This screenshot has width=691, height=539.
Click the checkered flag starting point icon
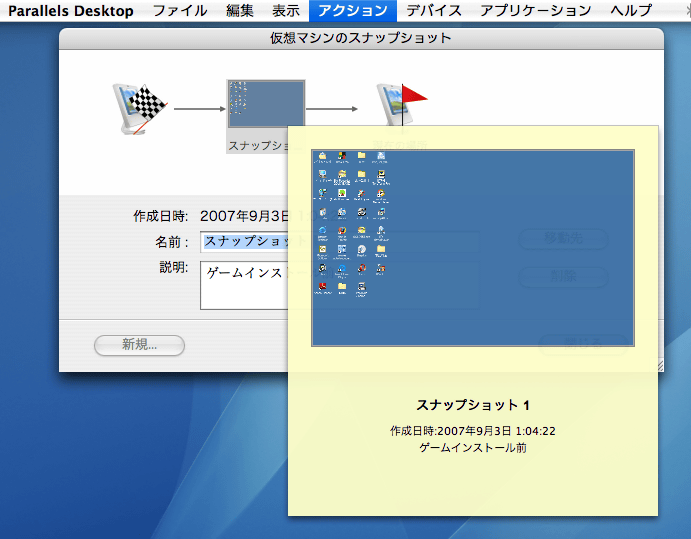pyautogui.click(x=139, y=108)
